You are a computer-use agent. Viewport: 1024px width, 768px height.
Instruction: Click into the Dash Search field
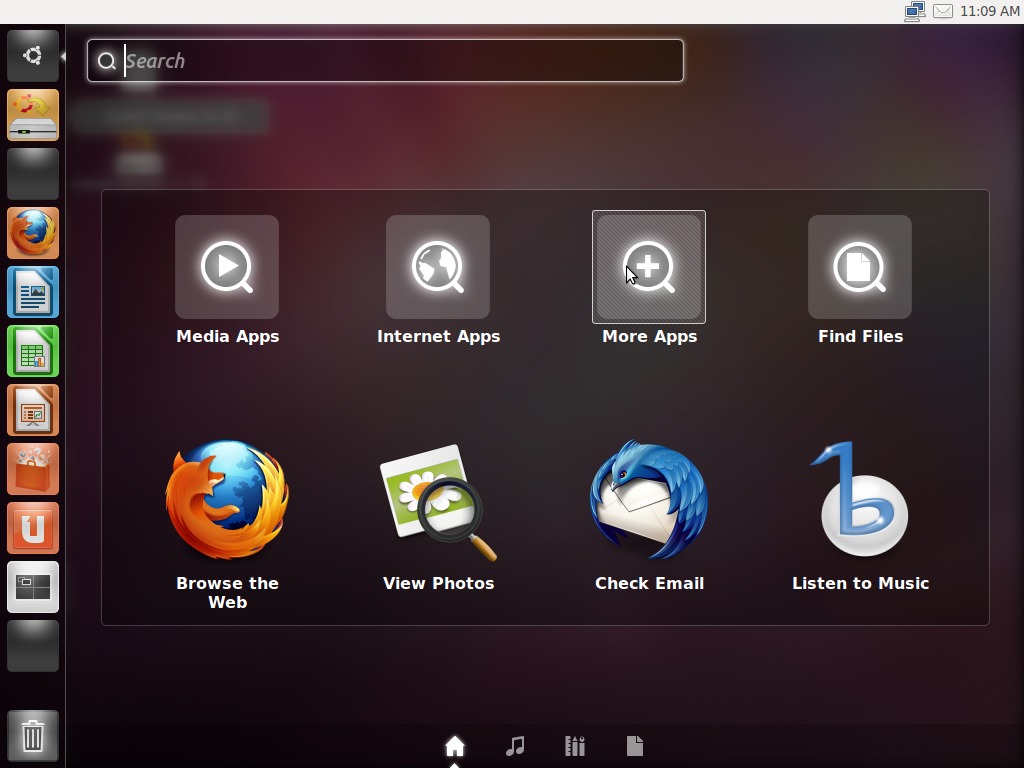pos(385,61)
